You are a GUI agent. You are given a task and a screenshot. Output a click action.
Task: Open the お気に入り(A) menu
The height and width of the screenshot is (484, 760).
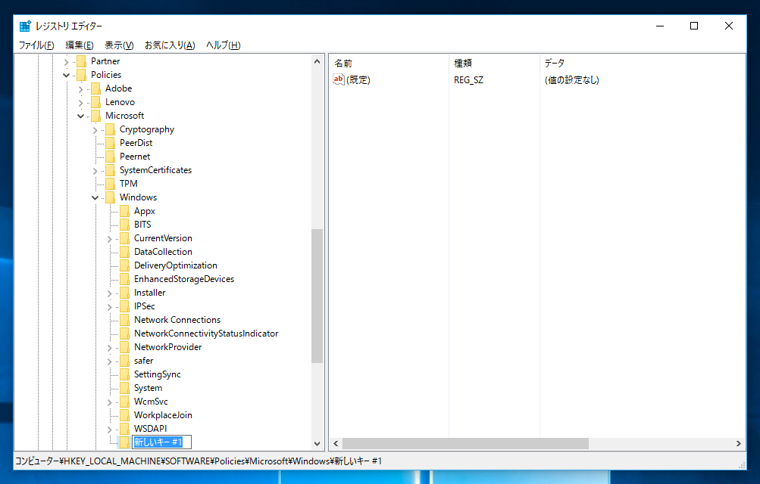point(170,45)
